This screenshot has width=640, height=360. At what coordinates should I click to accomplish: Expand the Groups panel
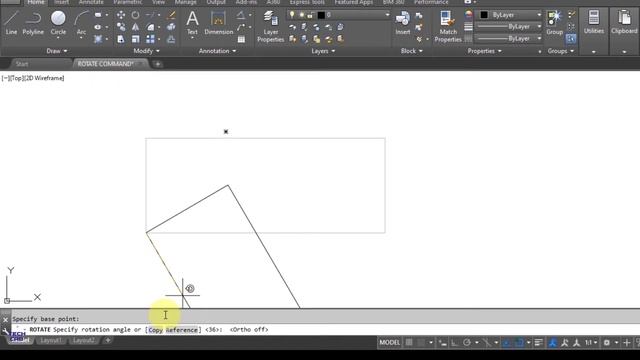pos(560,51)
